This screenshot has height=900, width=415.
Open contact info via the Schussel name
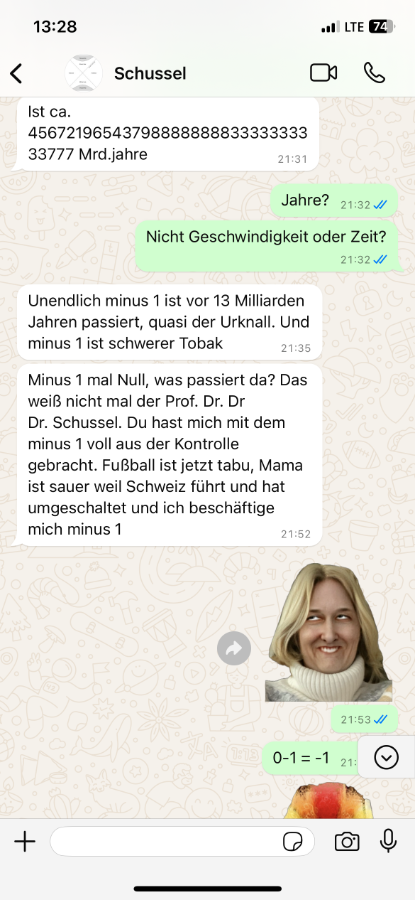150,73
